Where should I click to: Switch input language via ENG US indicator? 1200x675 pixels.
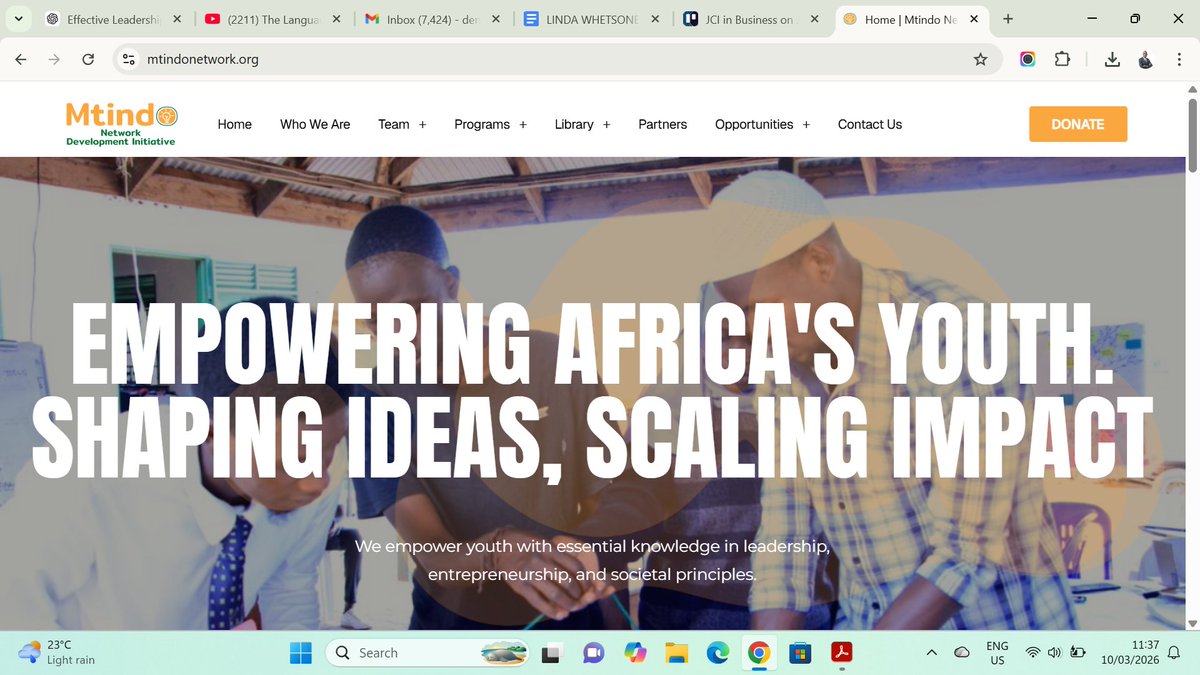996,652
